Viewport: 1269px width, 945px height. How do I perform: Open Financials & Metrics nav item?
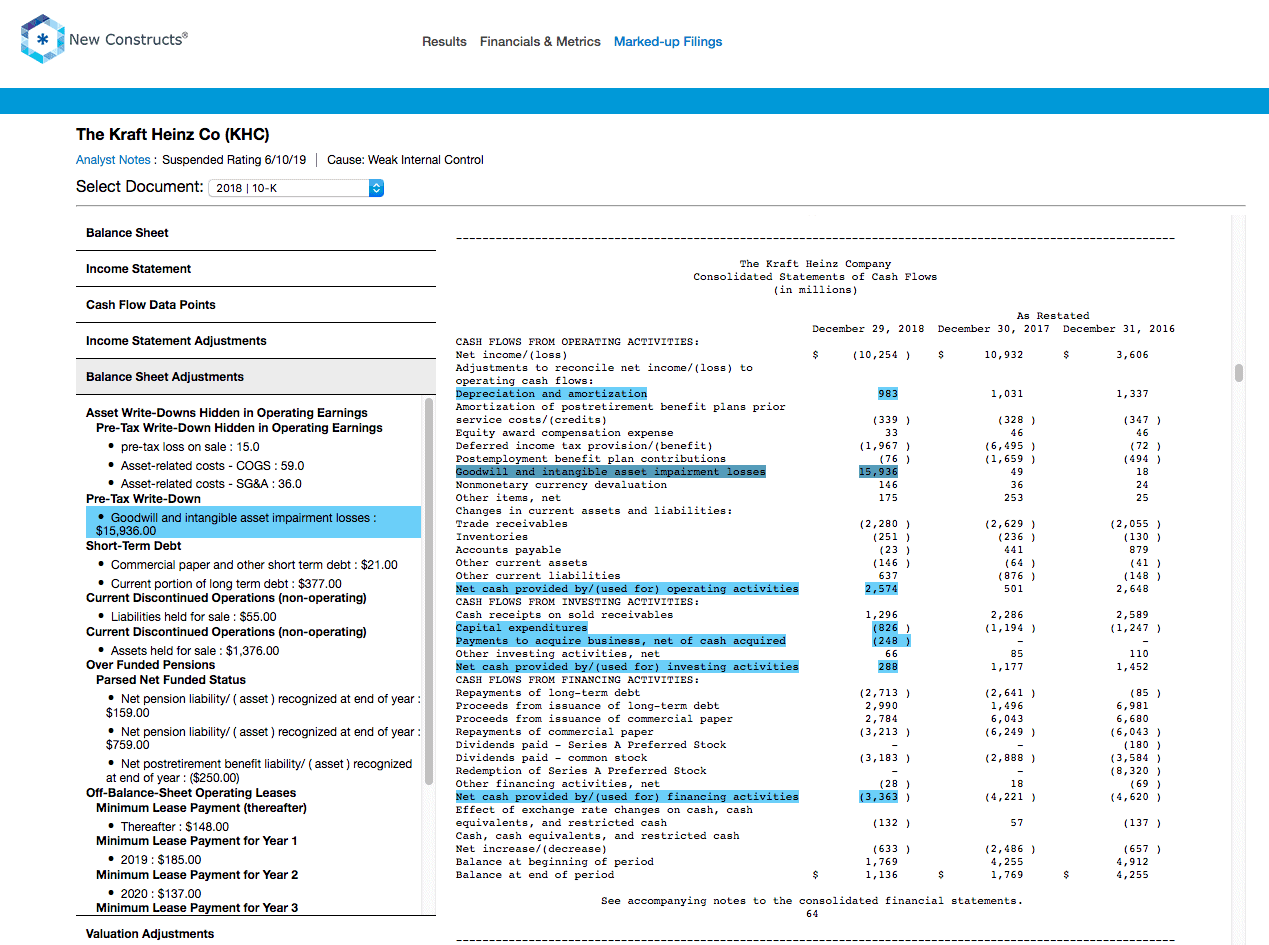click(540, 42)
